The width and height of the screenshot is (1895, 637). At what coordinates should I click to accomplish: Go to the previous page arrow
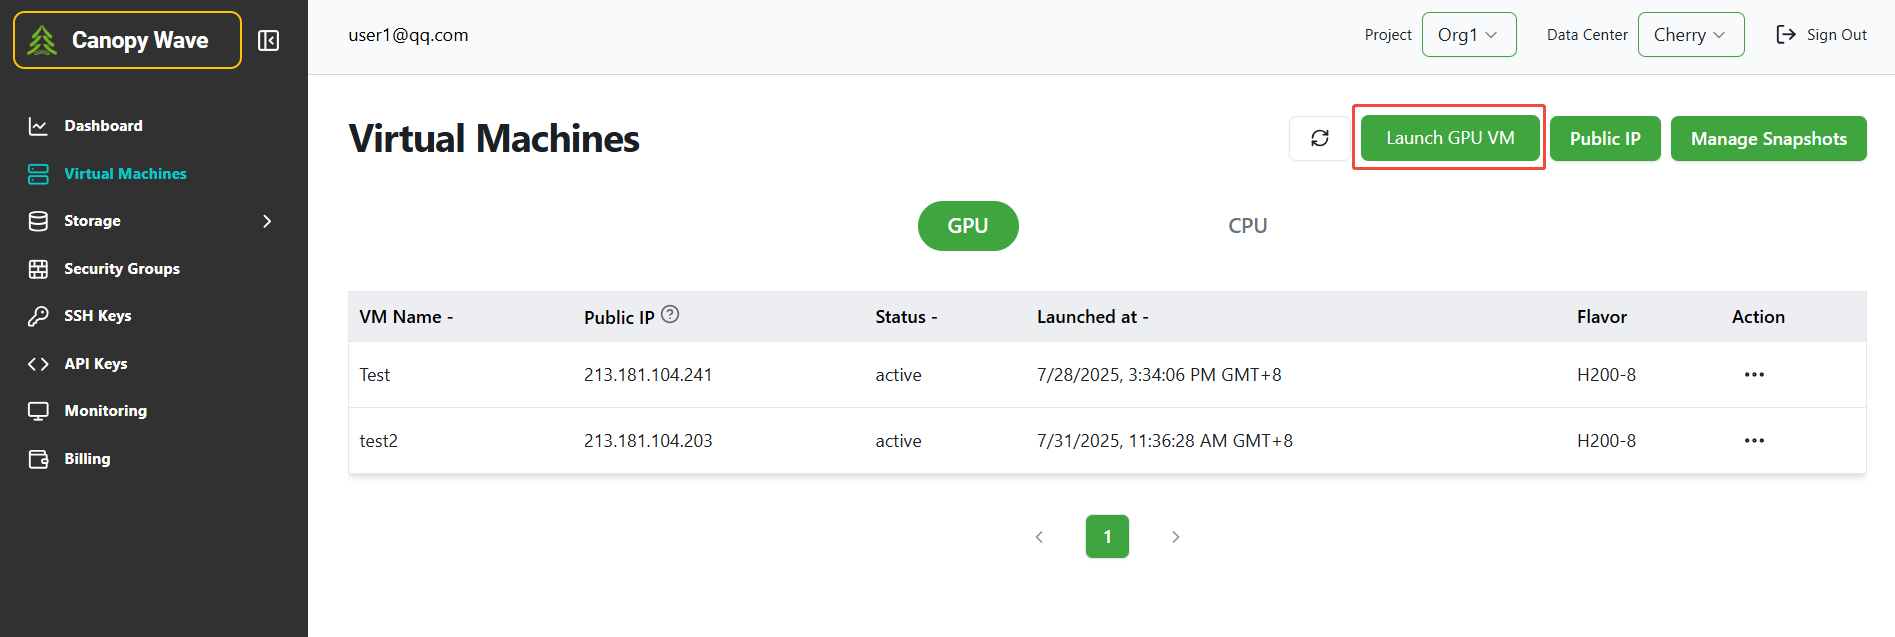pyautogui.click(x=1039, y=537)
